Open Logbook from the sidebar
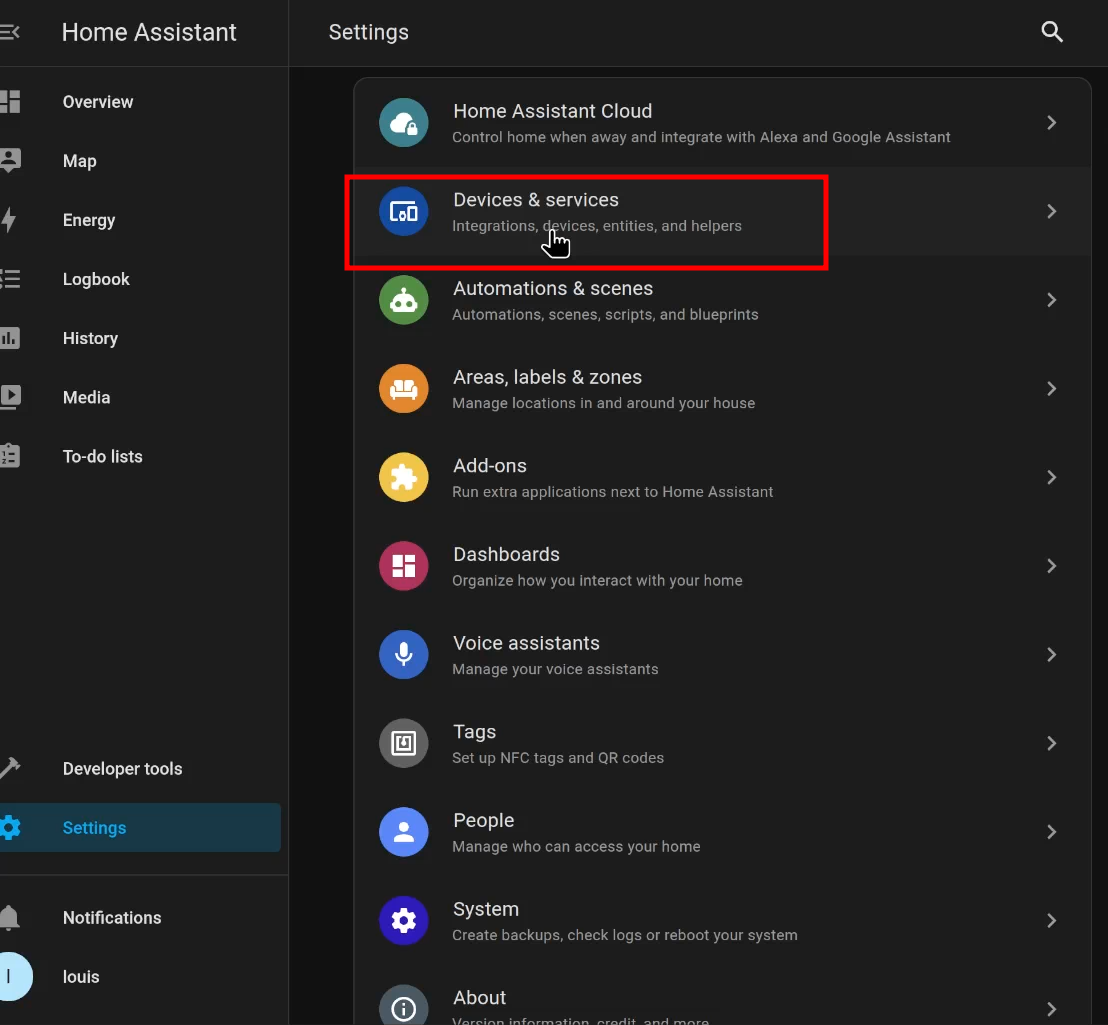 [141, 279]
